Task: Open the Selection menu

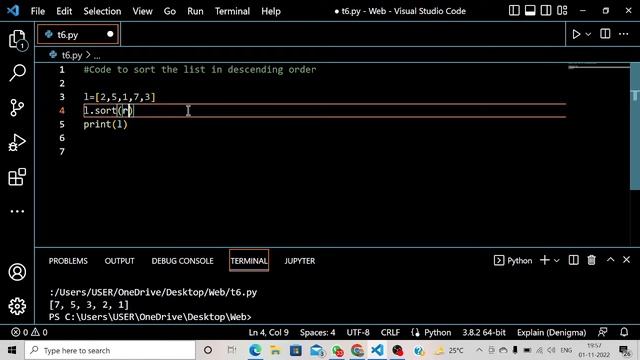Action: (x=102, y=11)
